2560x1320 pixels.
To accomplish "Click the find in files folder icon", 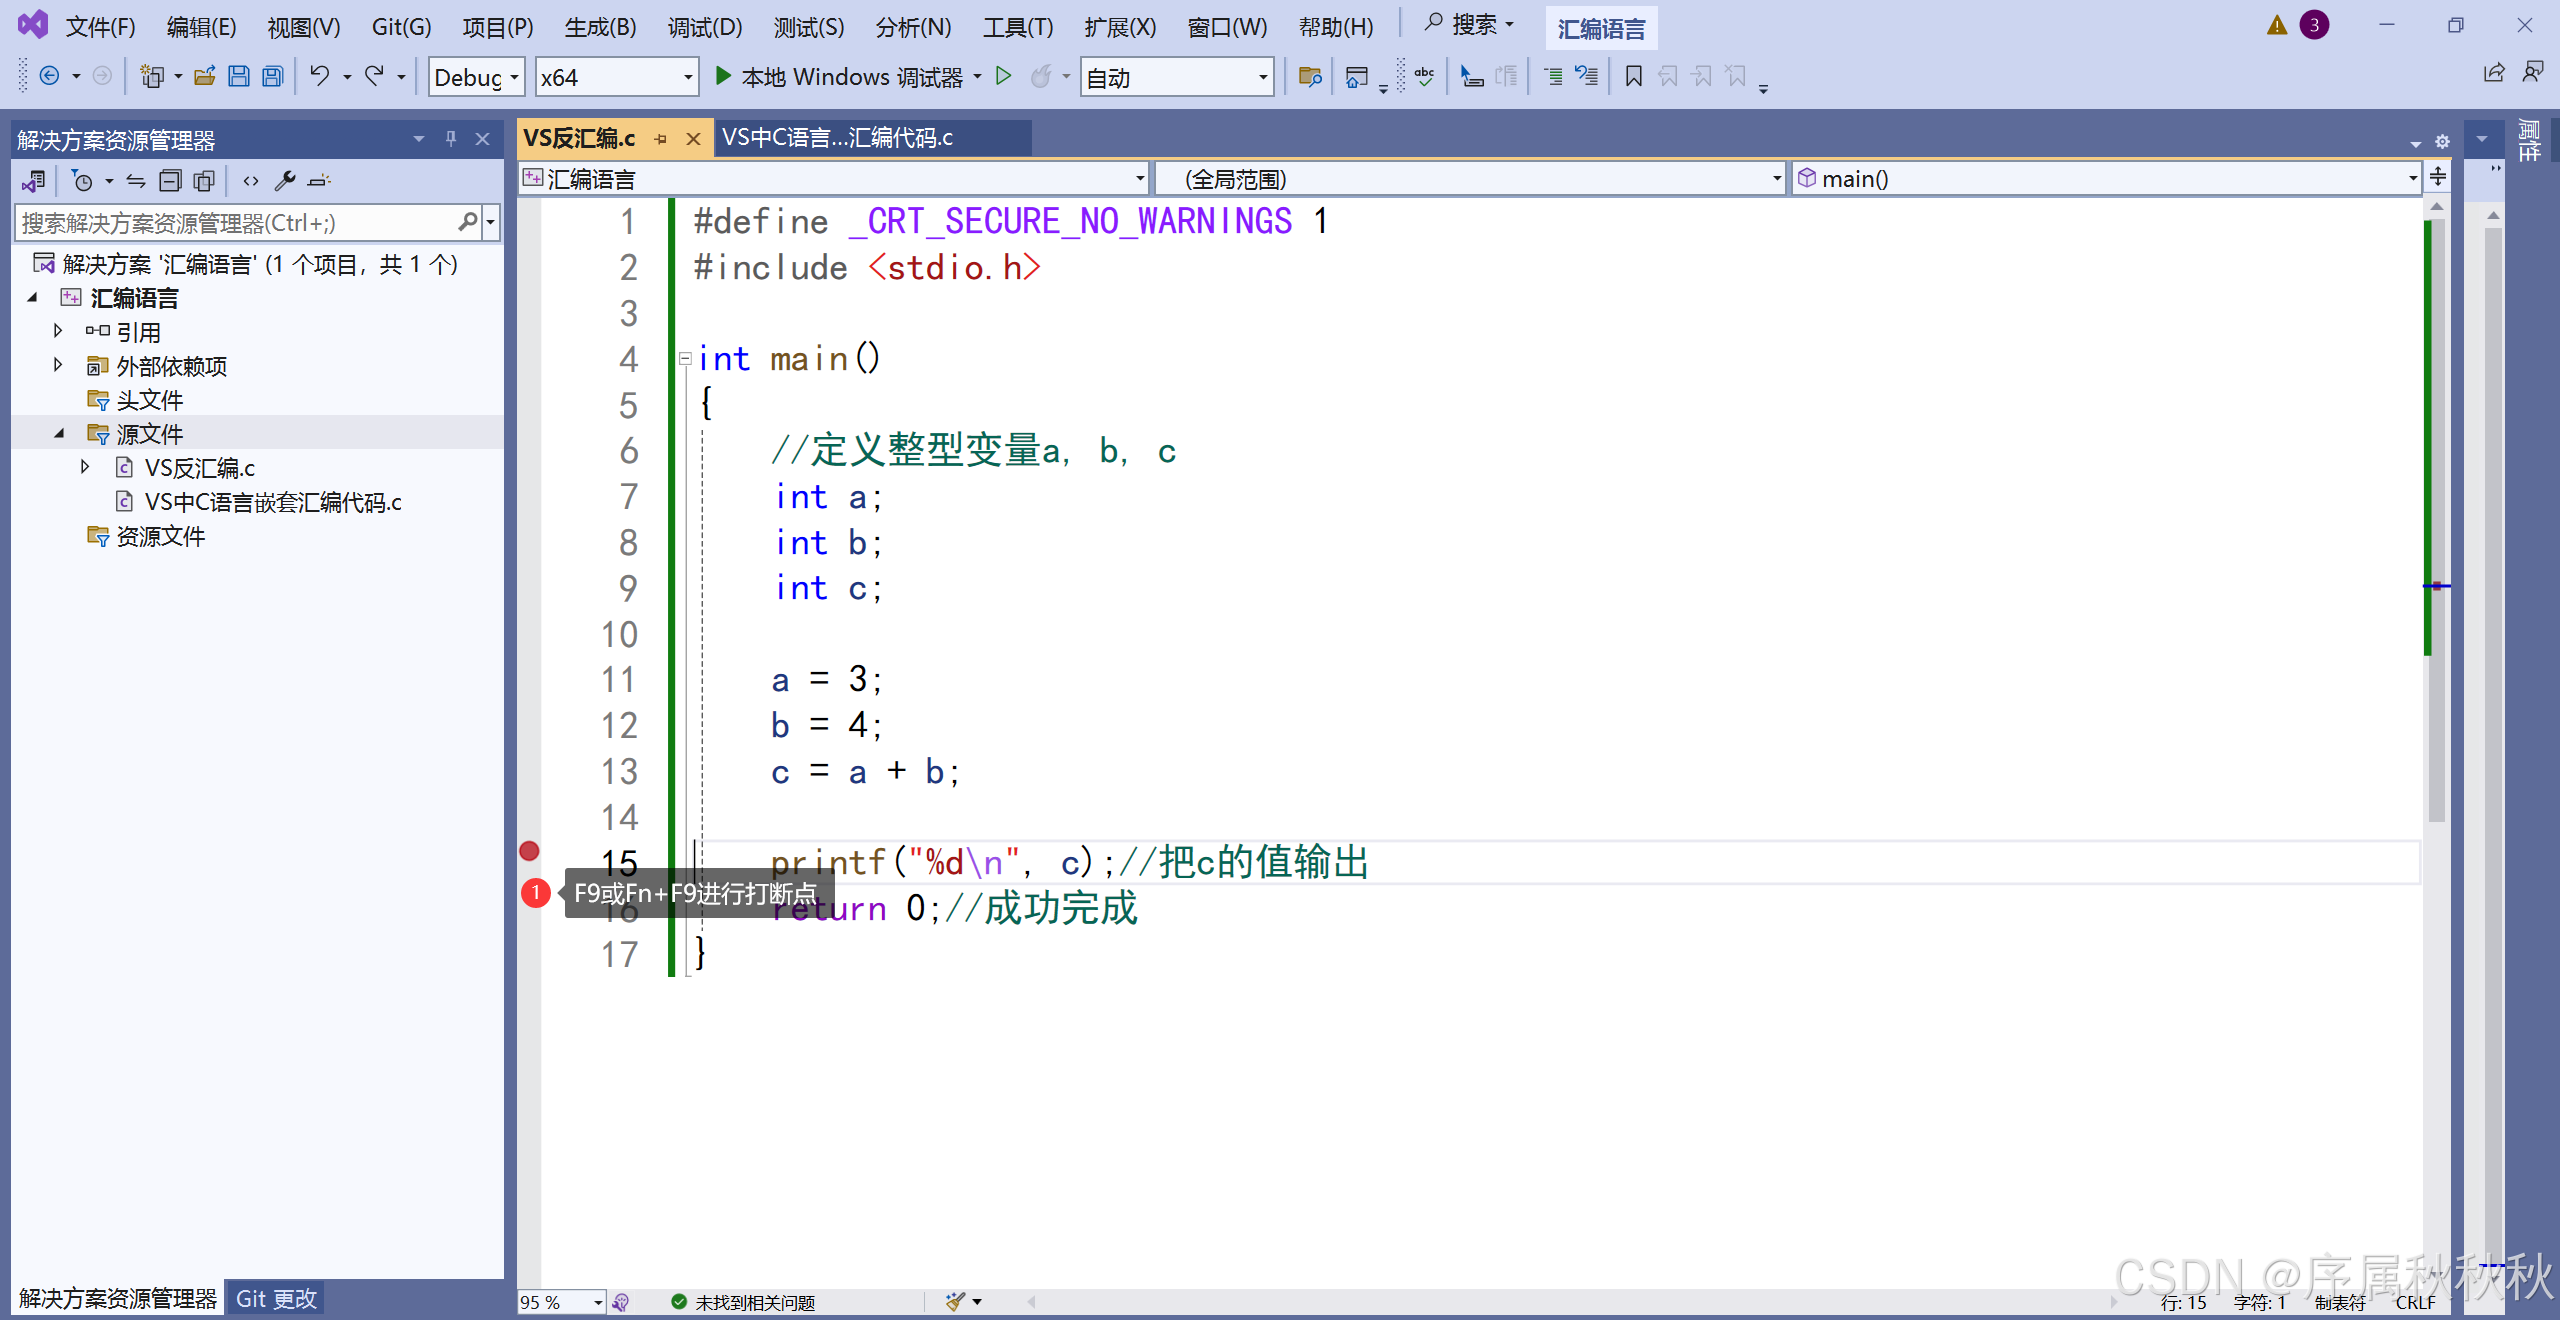I will pyautogui.click(x=1310, y=76).
